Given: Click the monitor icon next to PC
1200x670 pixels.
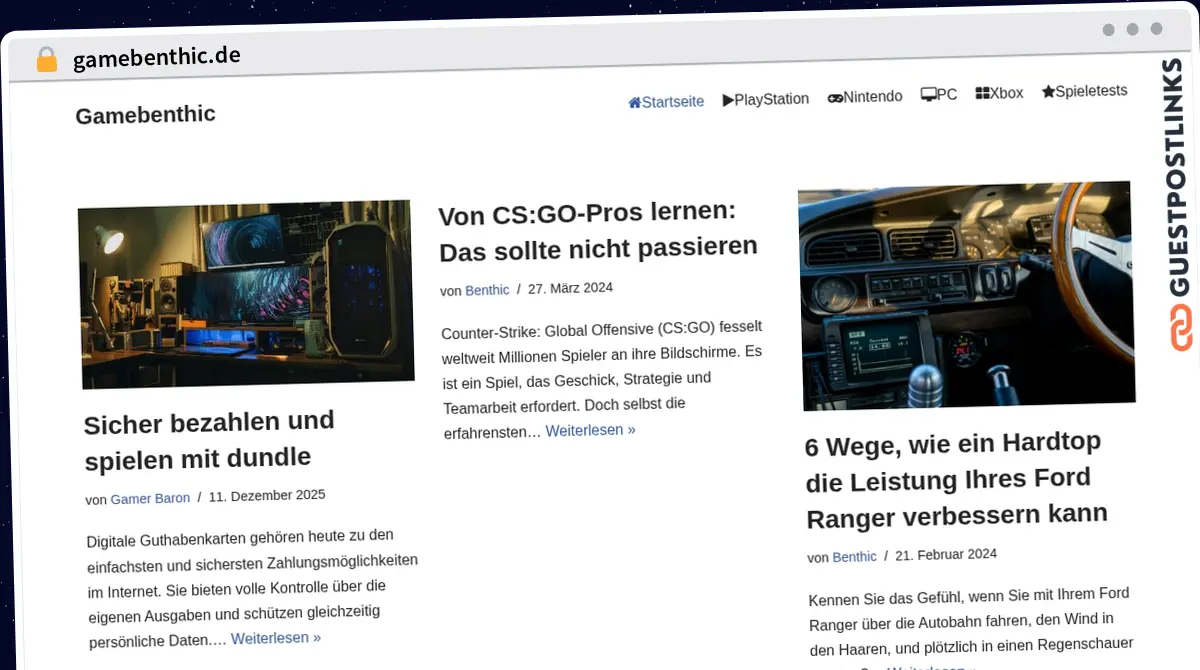Looking at the screenshot, I should coord(930,93).
